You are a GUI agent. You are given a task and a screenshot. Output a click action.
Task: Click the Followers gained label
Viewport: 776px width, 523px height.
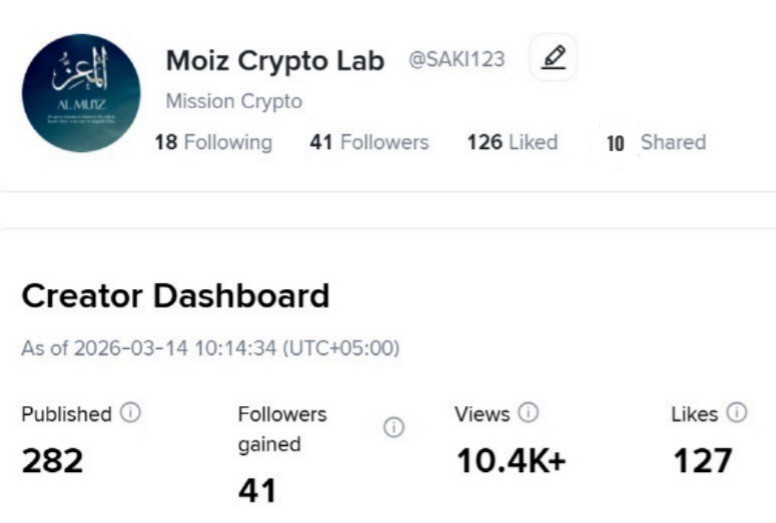[x=282, y=428]
